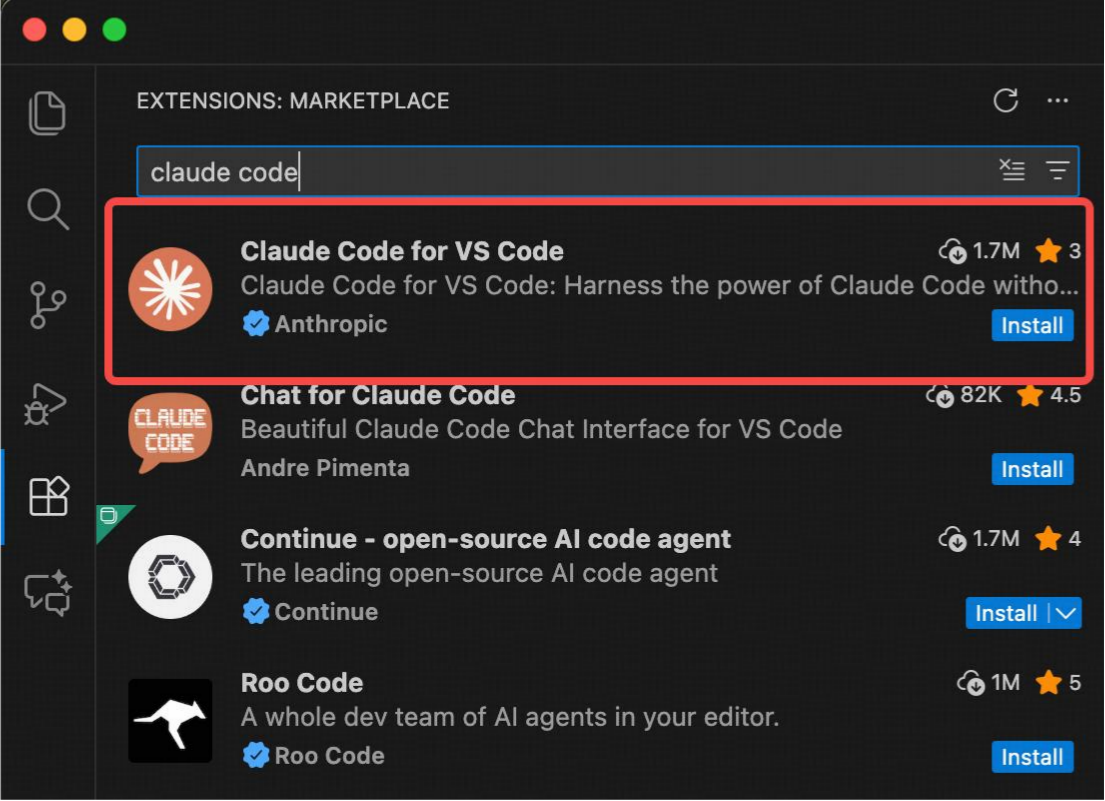
Task: Open the Roo Code extension title
Action: [302, 683]
